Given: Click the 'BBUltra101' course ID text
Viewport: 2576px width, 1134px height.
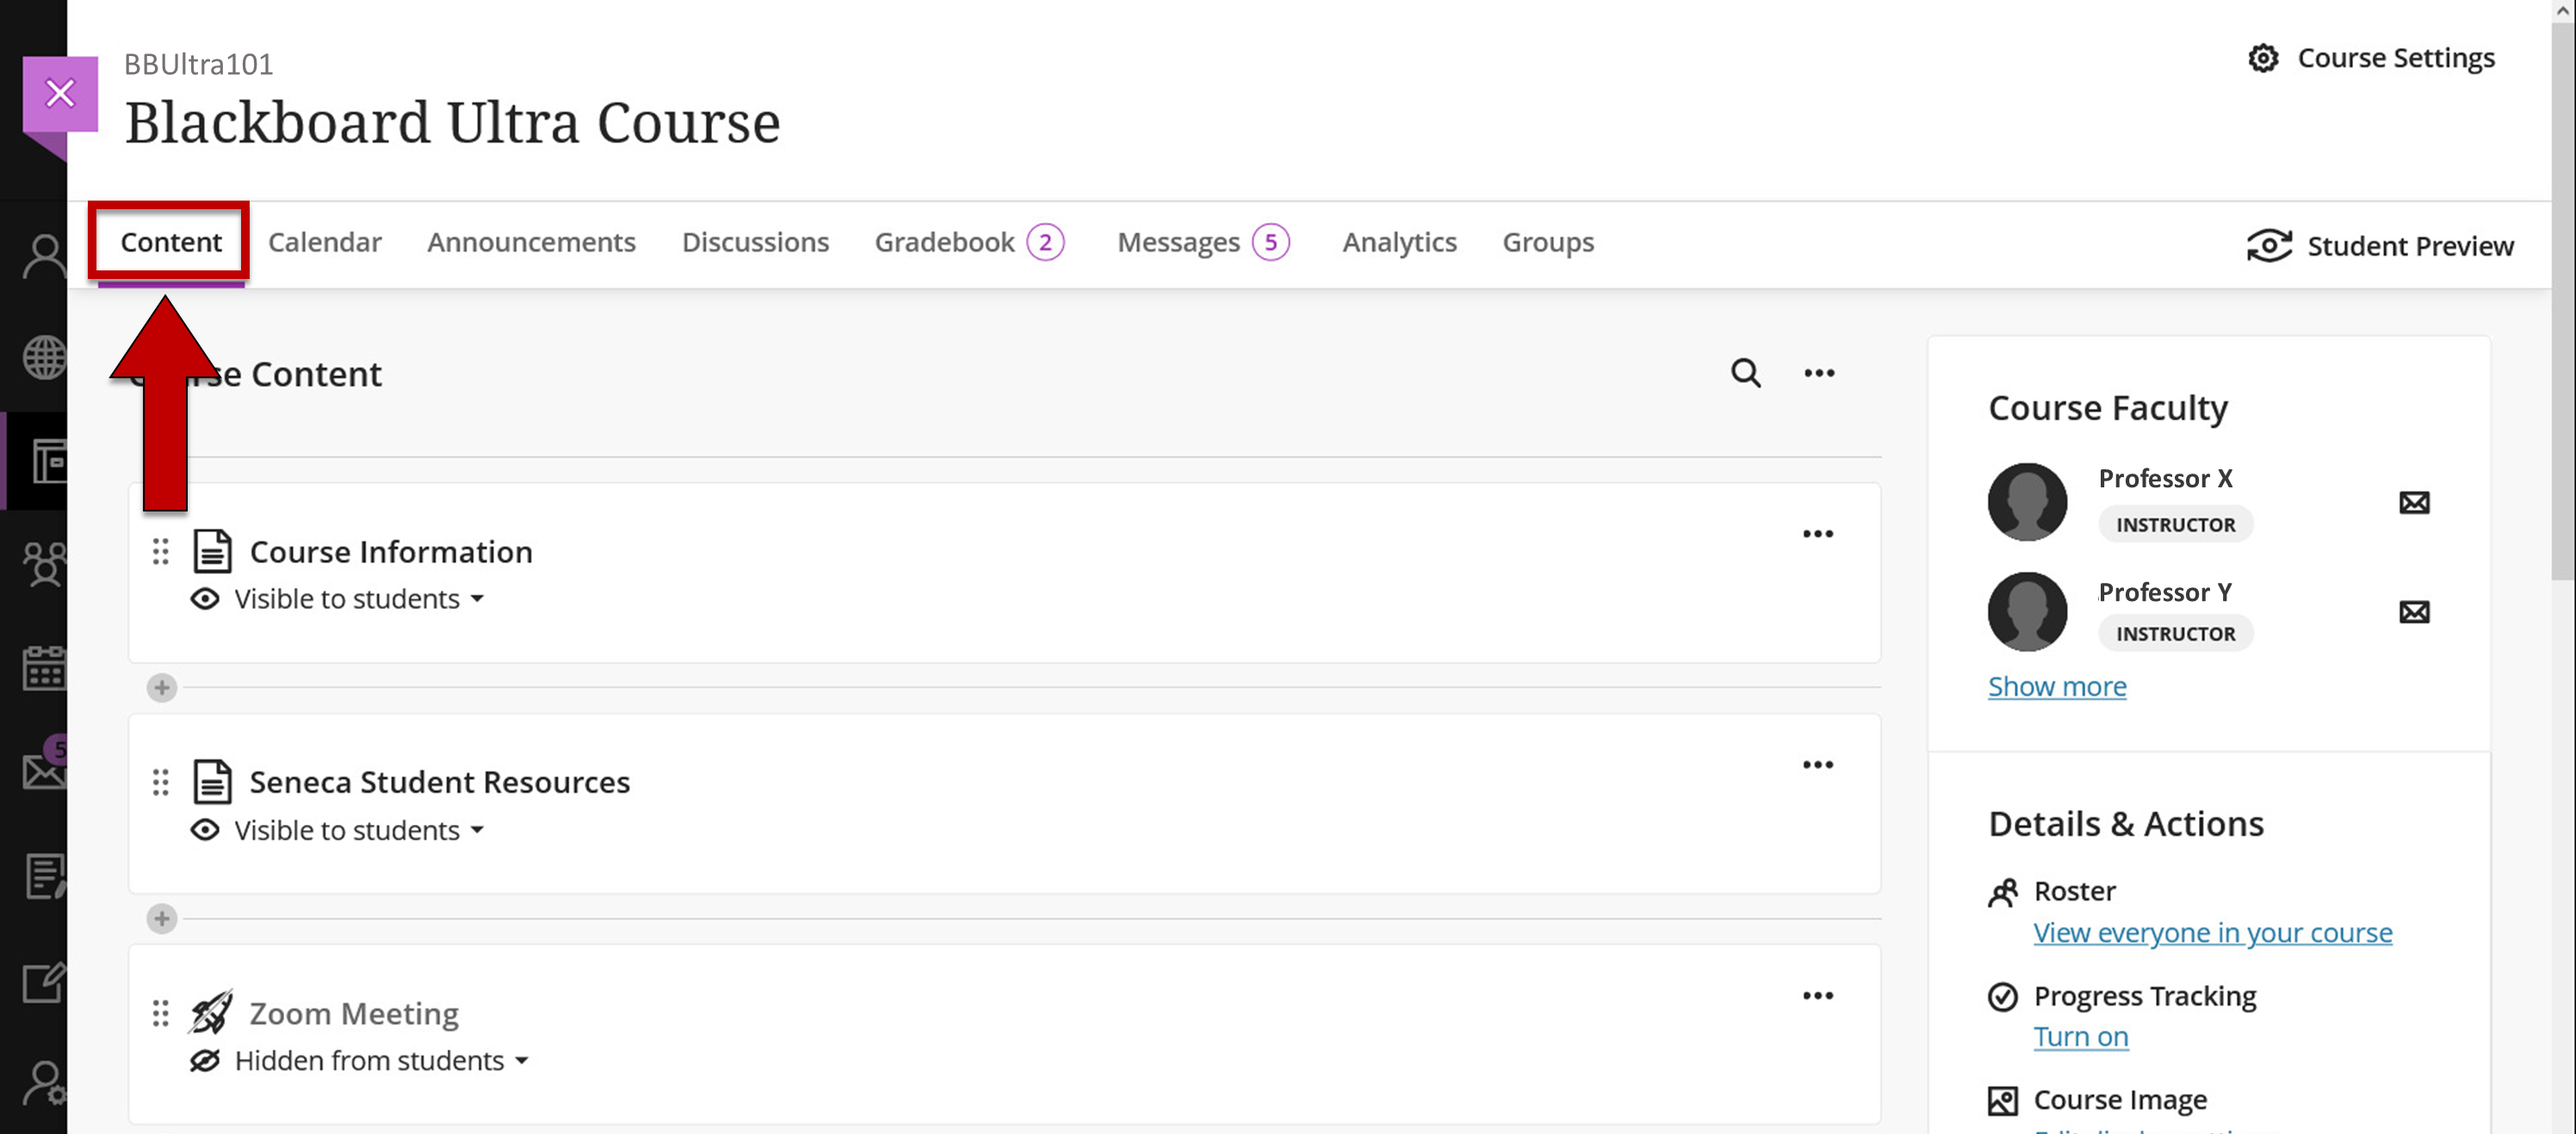Looking at the screenshot, I should tap(198, 64).
